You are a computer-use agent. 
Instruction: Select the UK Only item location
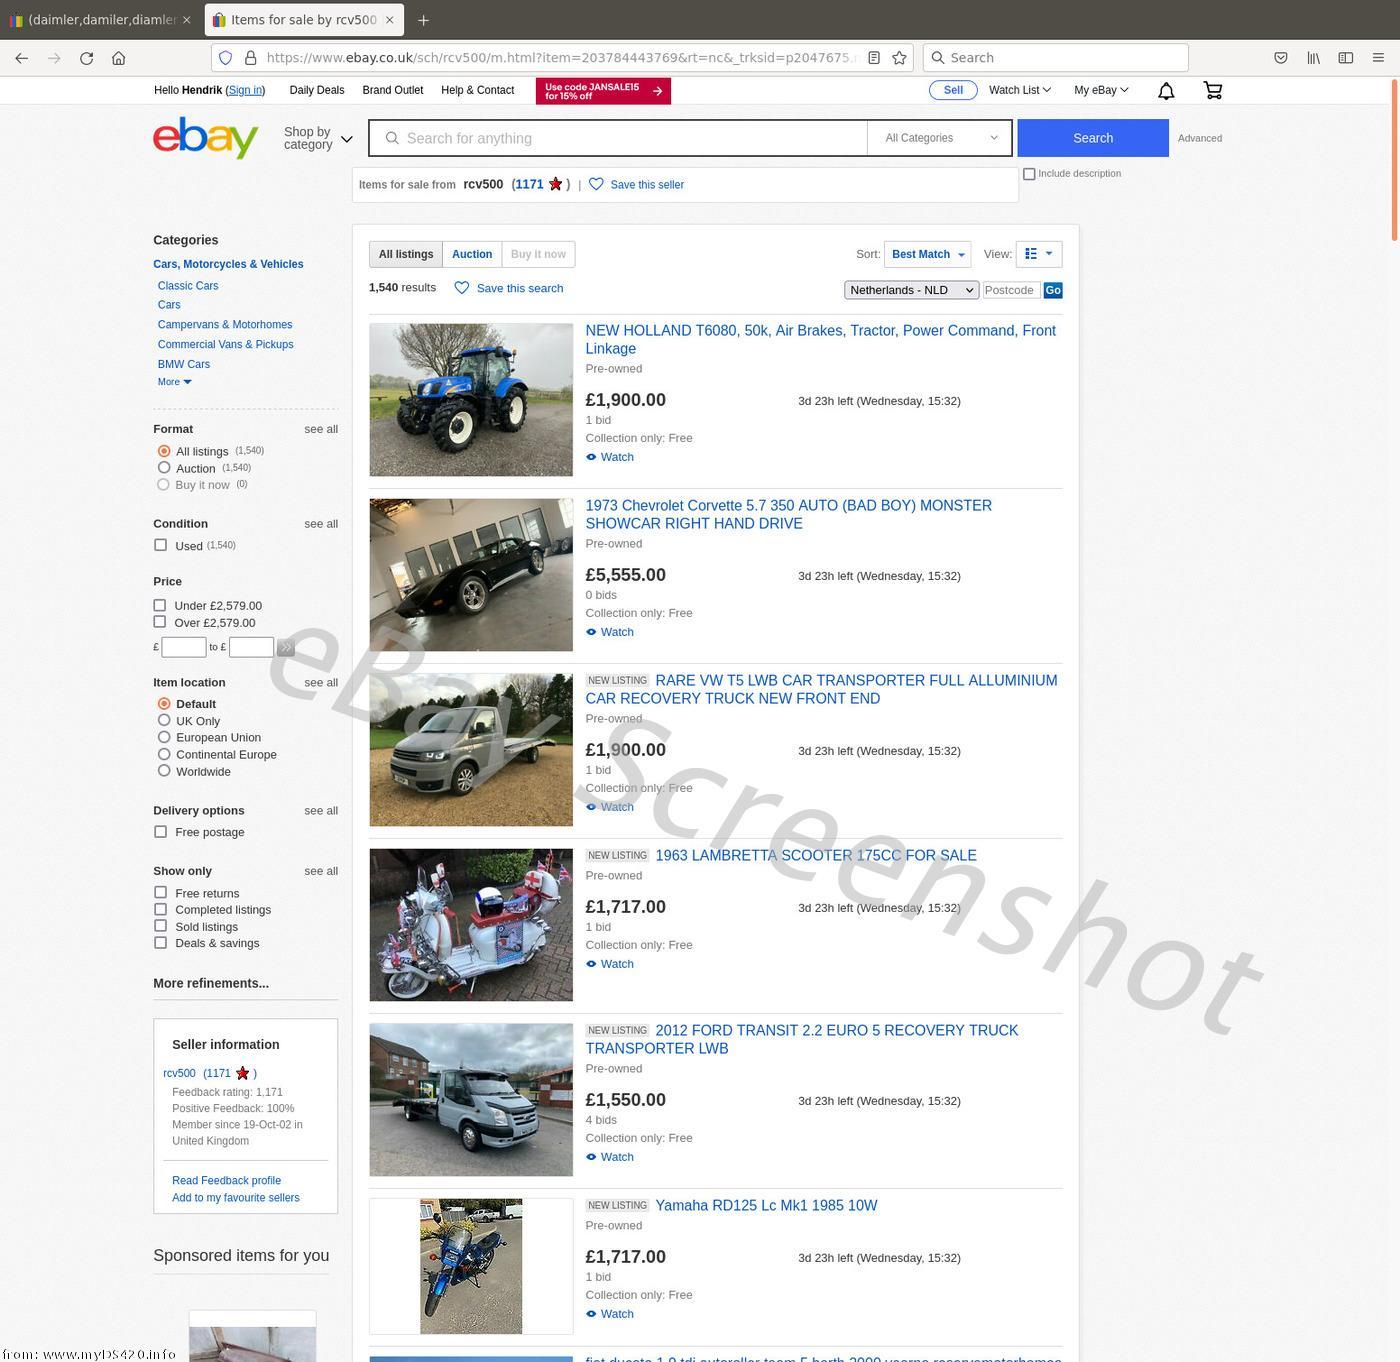pos(164,720)
